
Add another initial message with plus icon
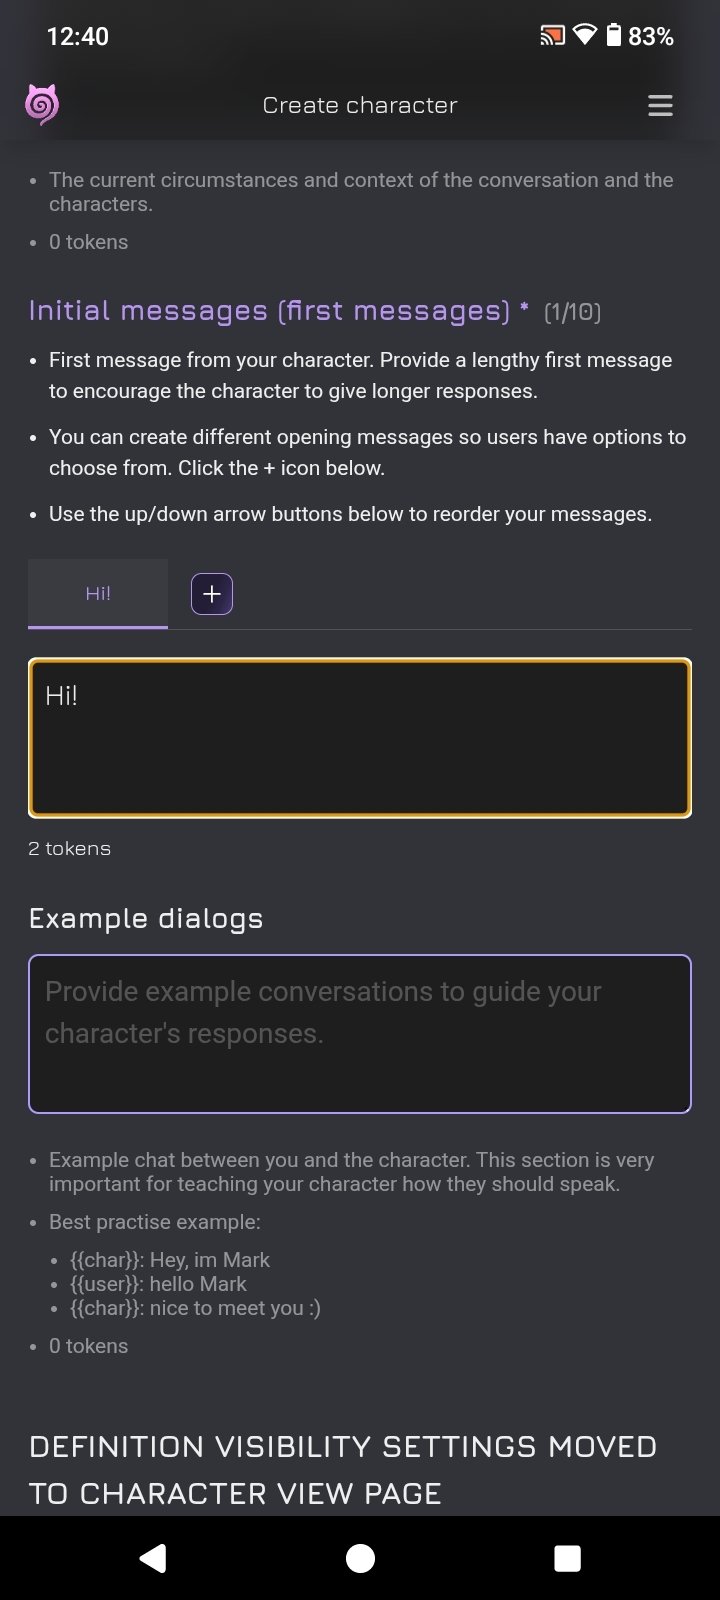tap(212, 594)
